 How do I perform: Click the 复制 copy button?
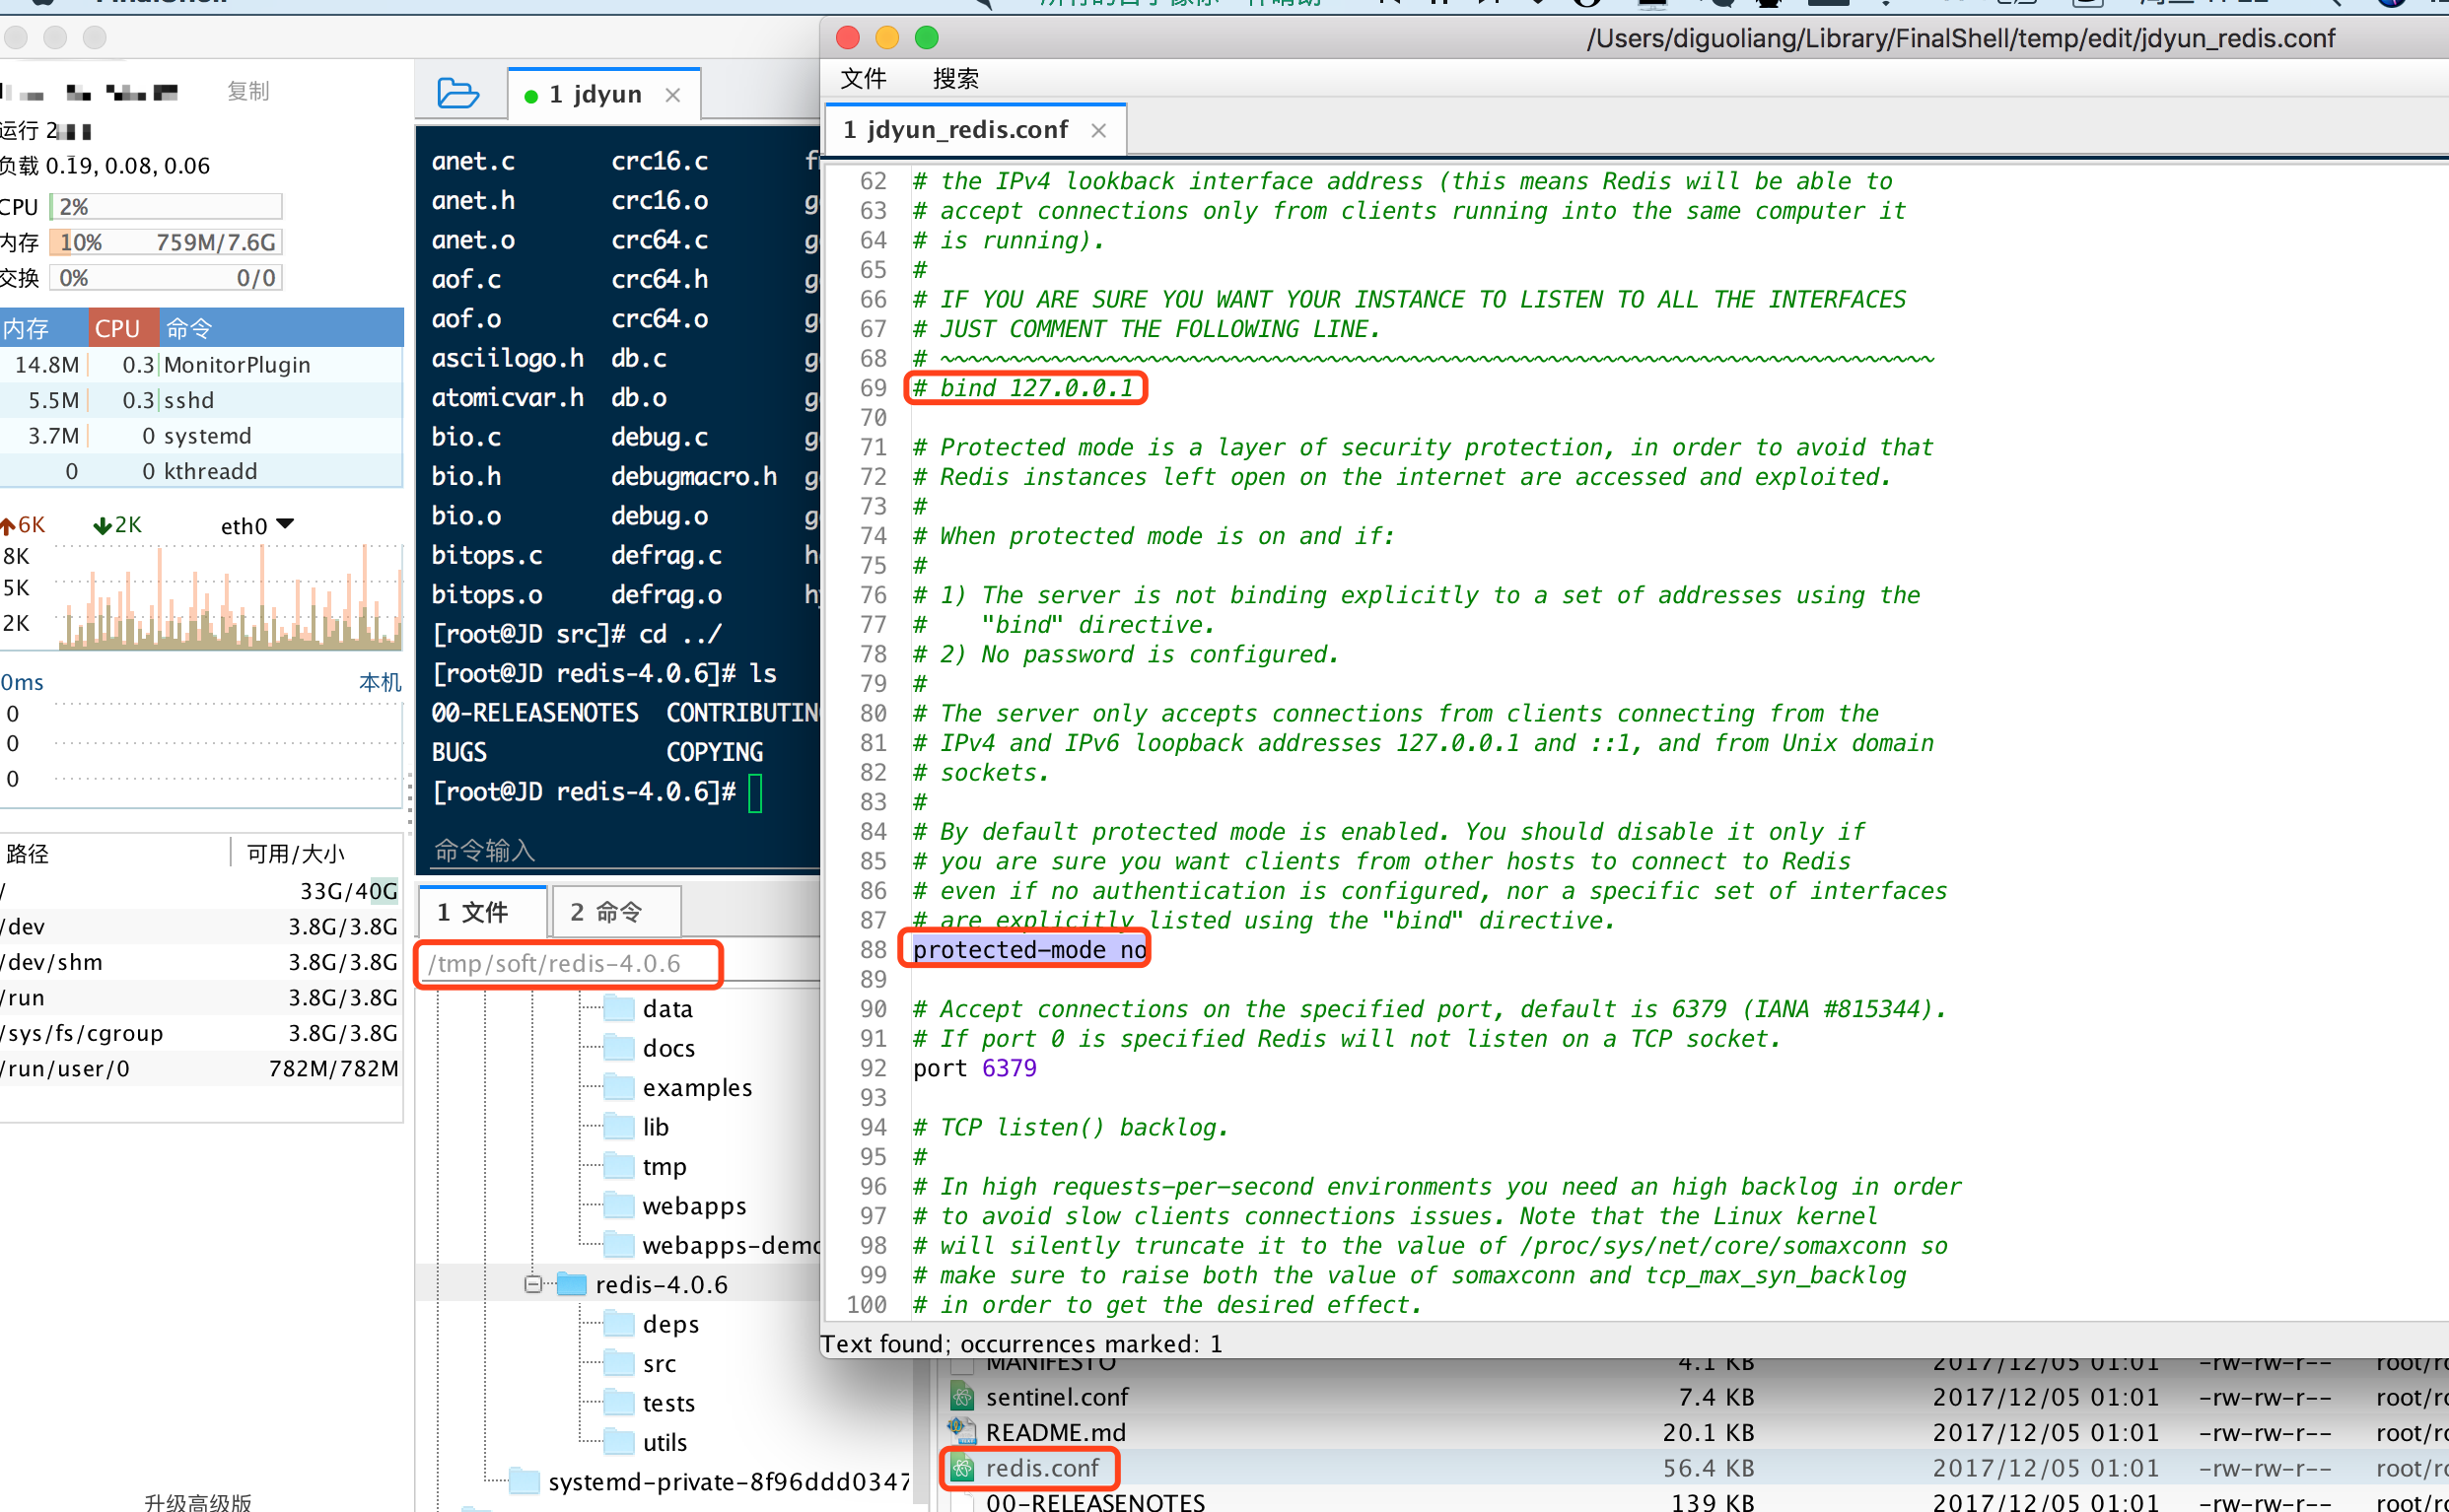pos(248,92)
